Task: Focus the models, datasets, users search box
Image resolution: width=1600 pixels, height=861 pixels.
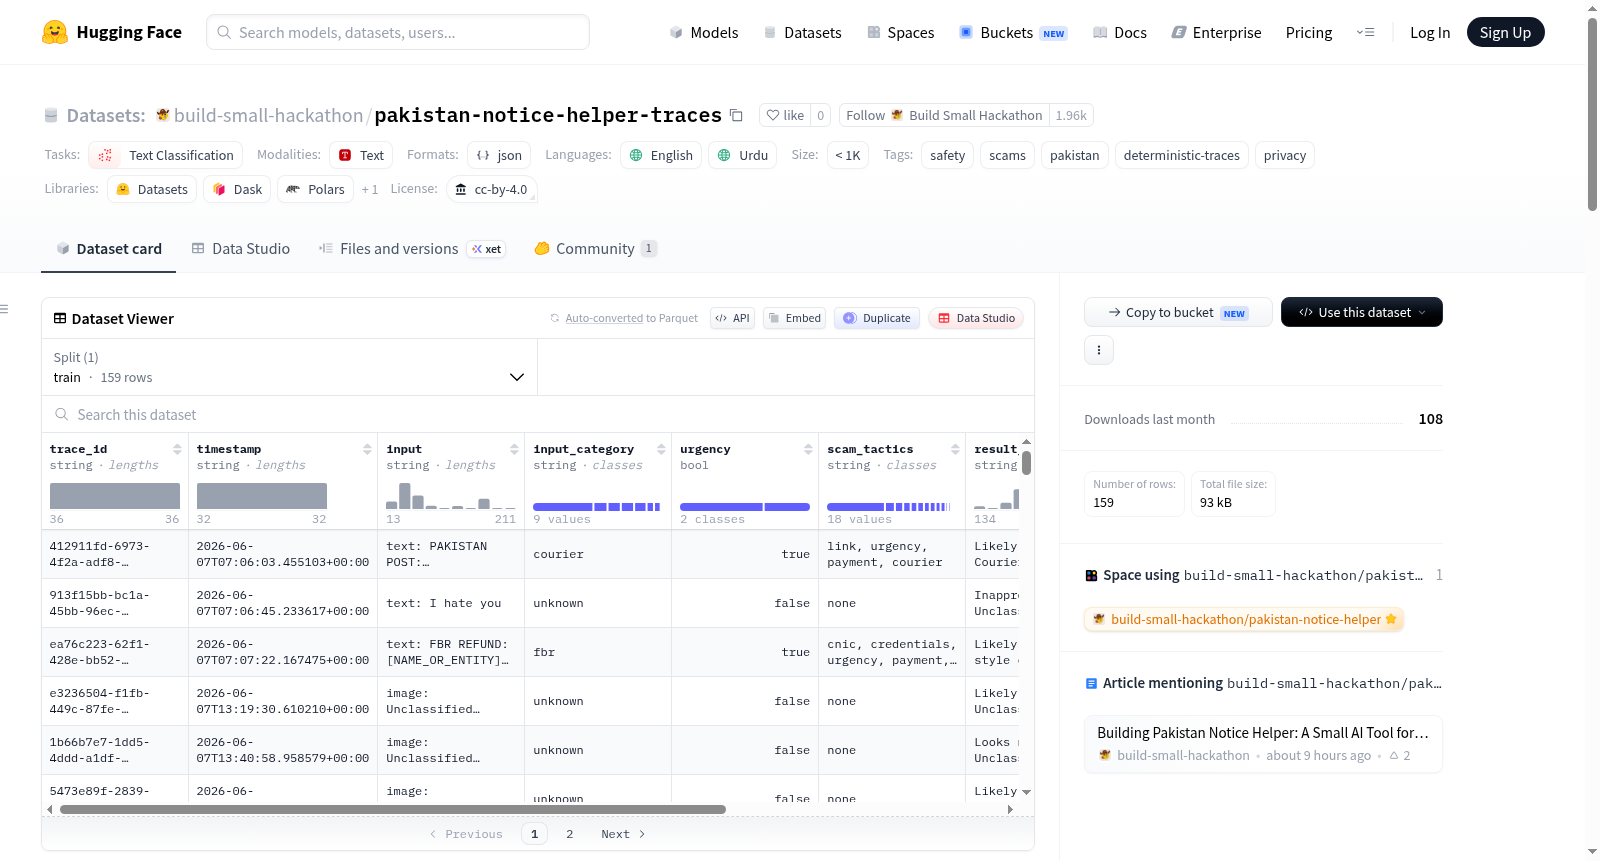Action: (x=398, y=32)
